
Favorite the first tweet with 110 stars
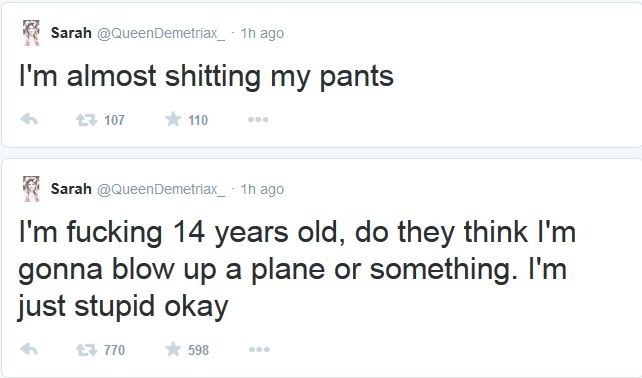(x=173, y=119)
